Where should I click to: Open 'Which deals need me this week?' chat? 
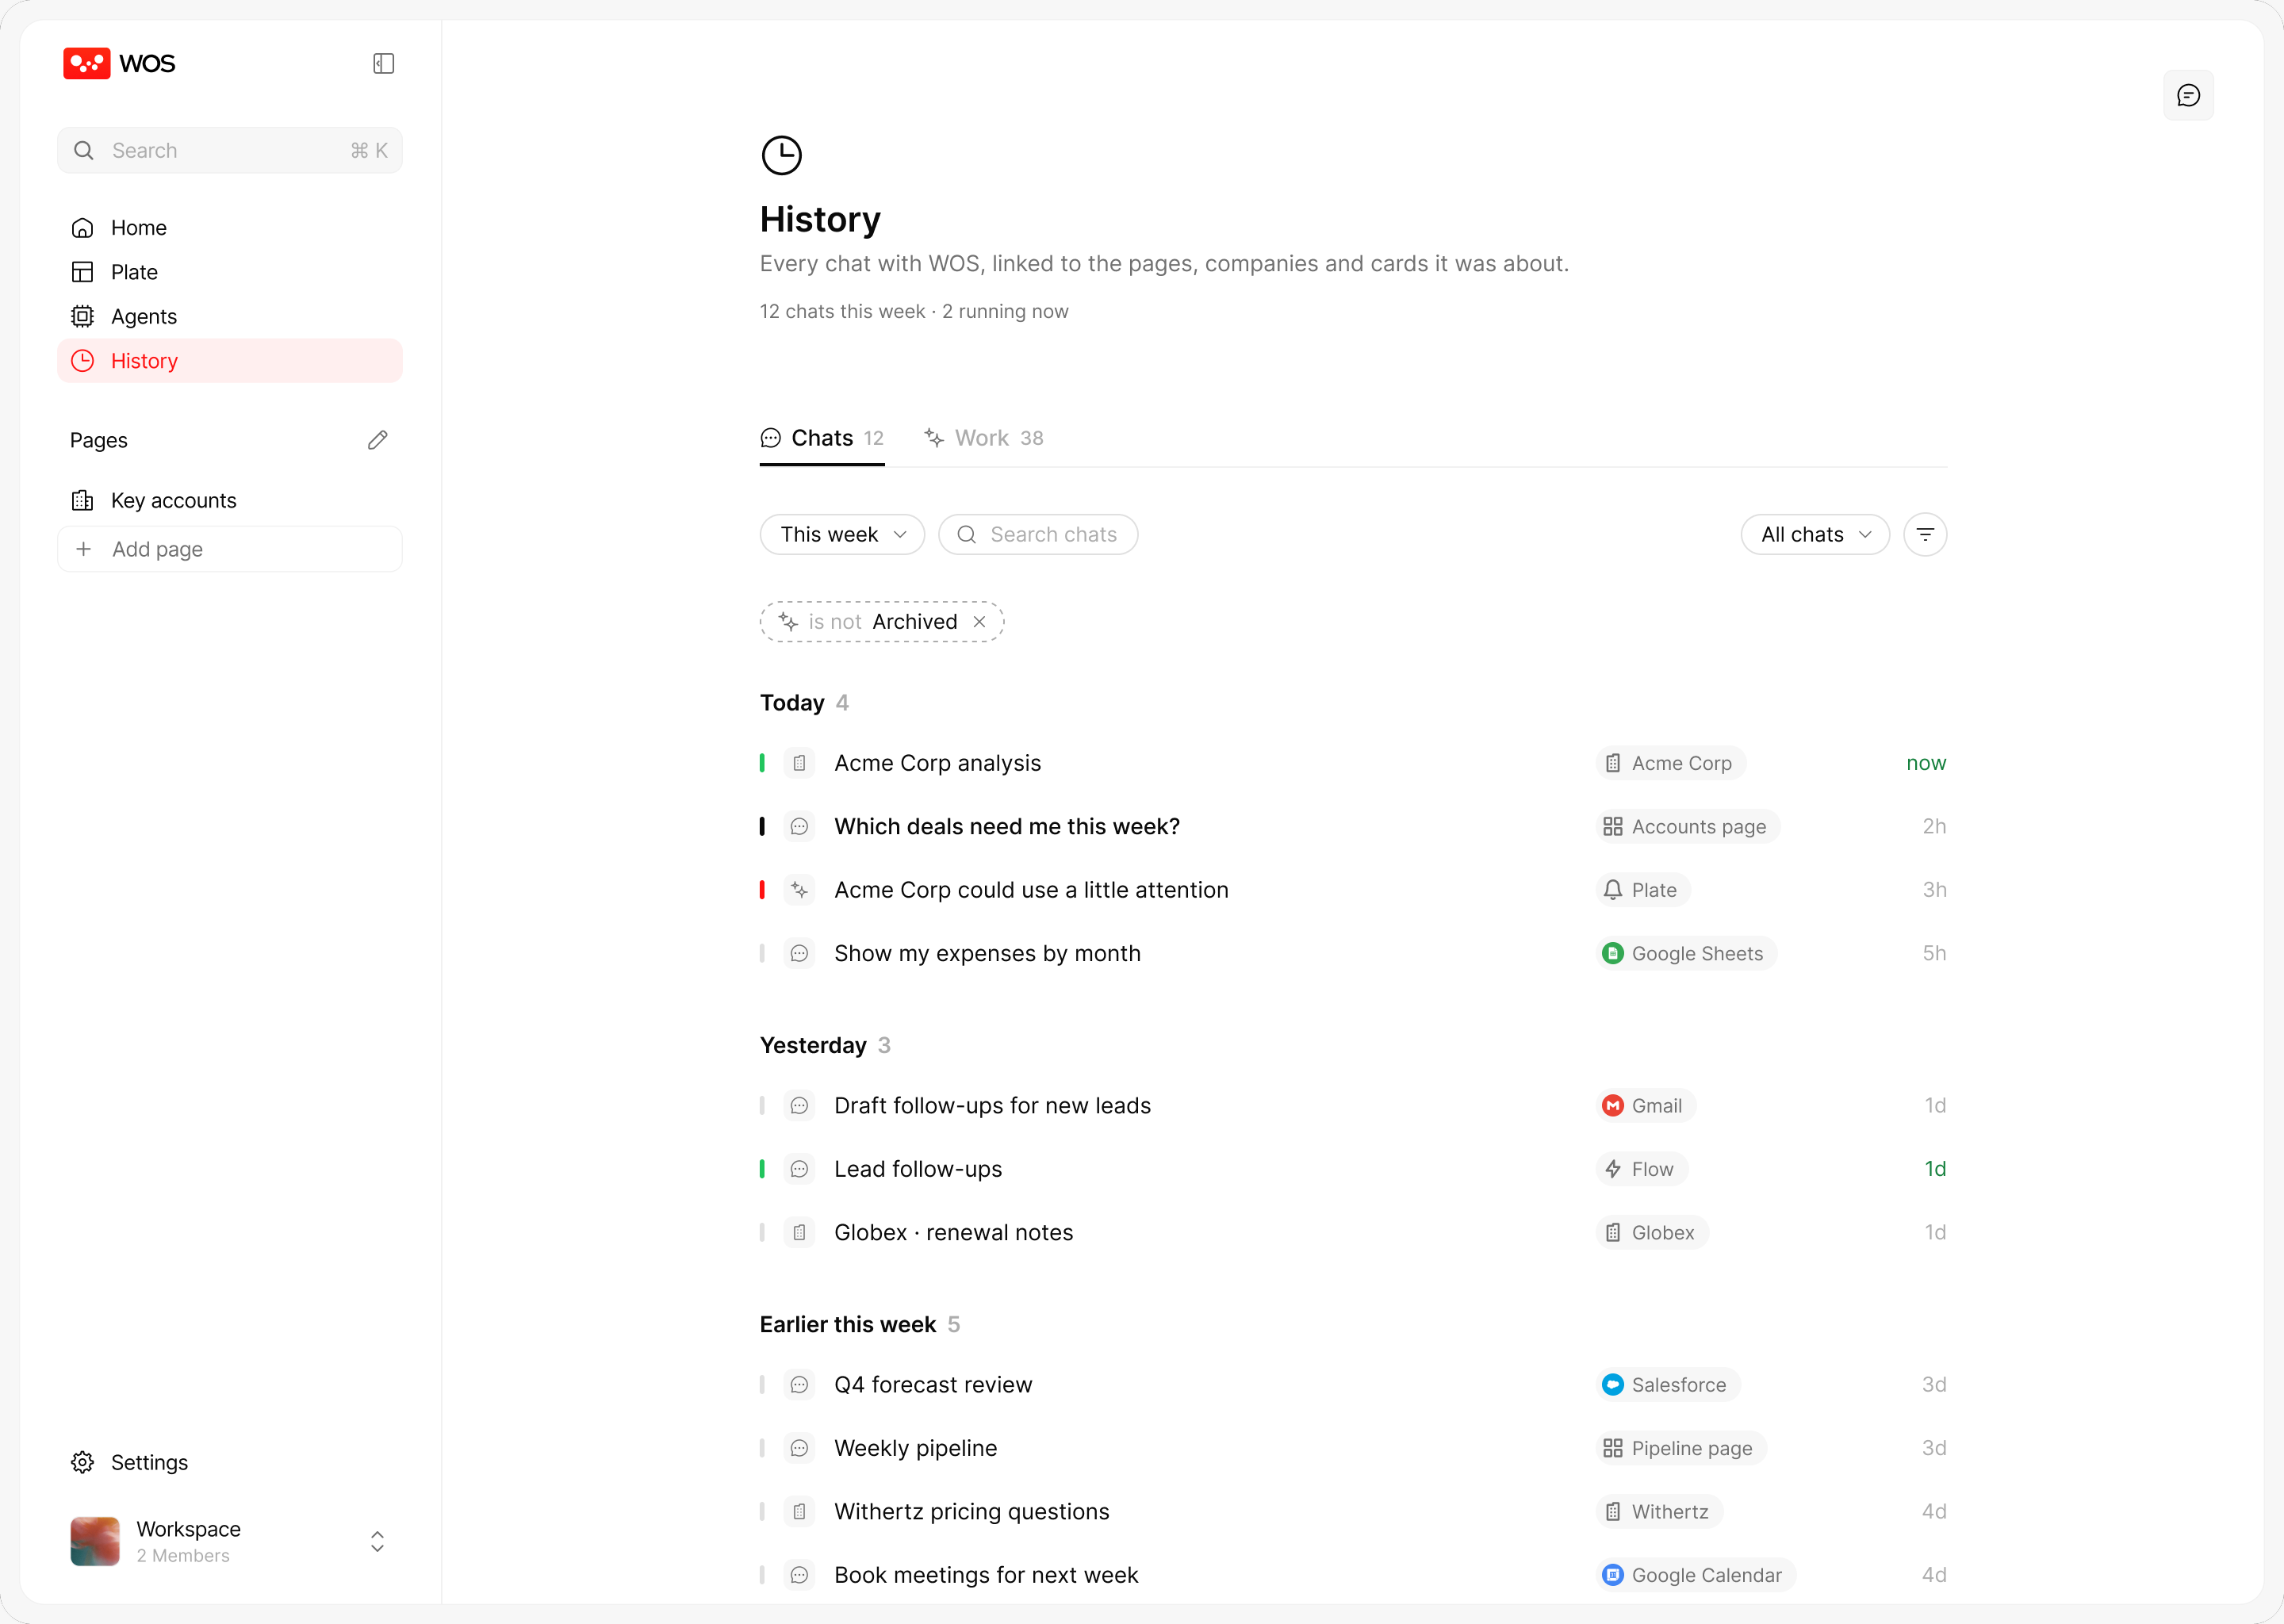coord(1007,826)
